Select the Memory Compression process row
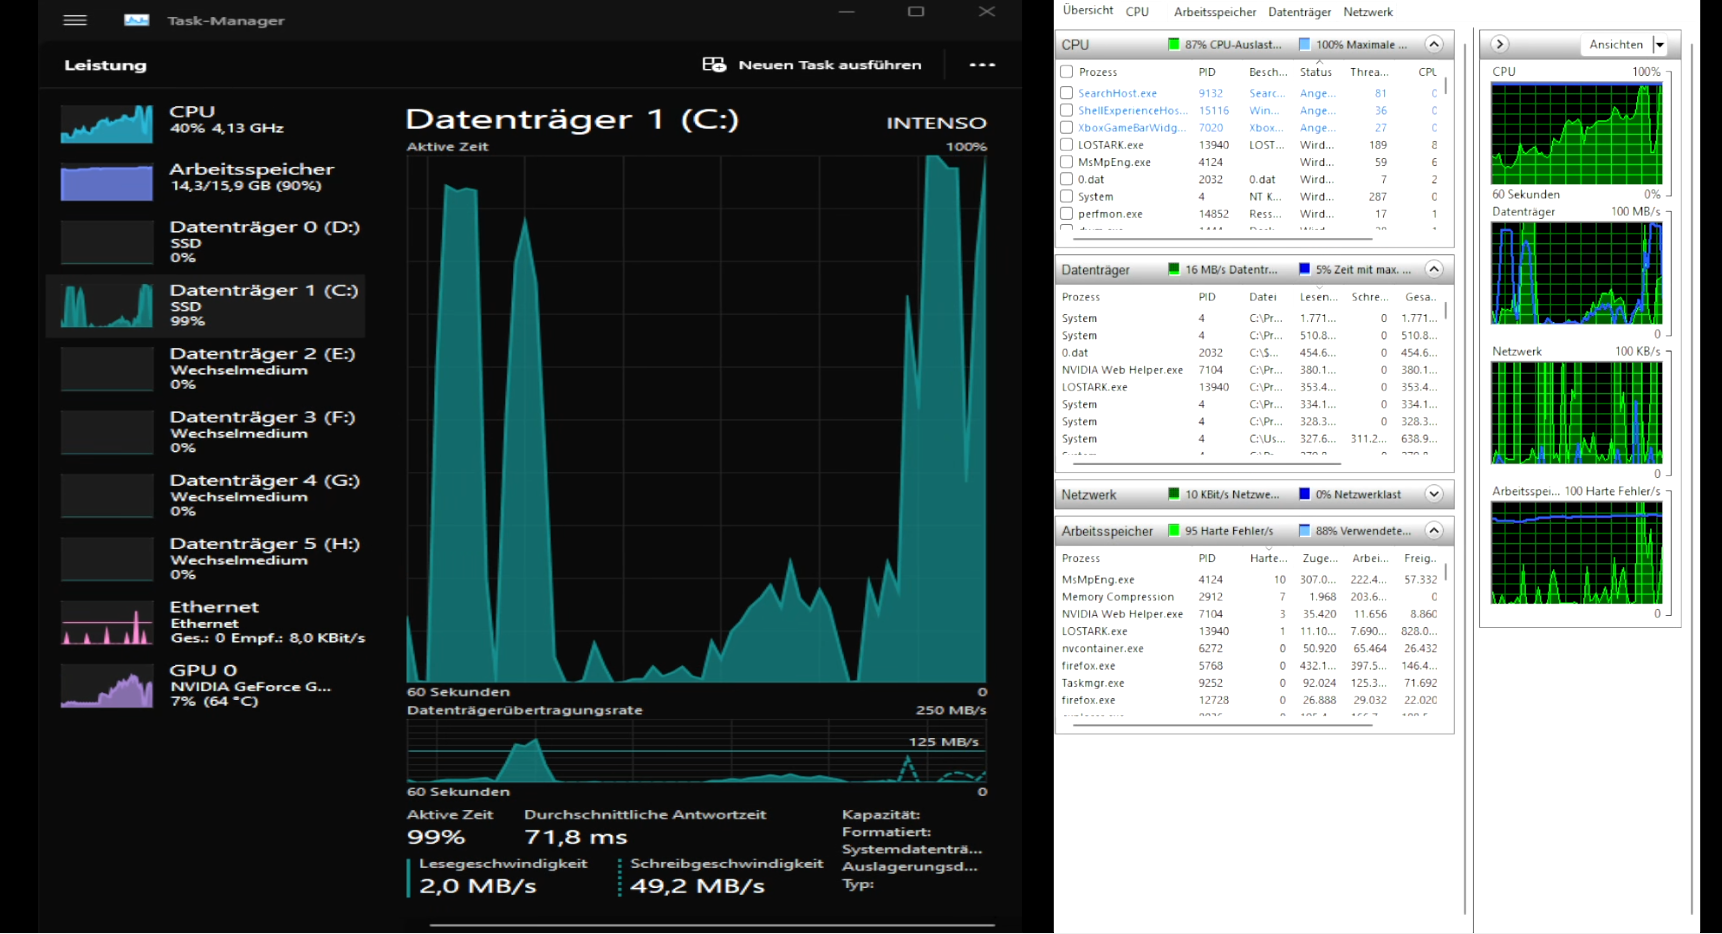Viewport: 1722px width, 934px height. point(1250,597)
